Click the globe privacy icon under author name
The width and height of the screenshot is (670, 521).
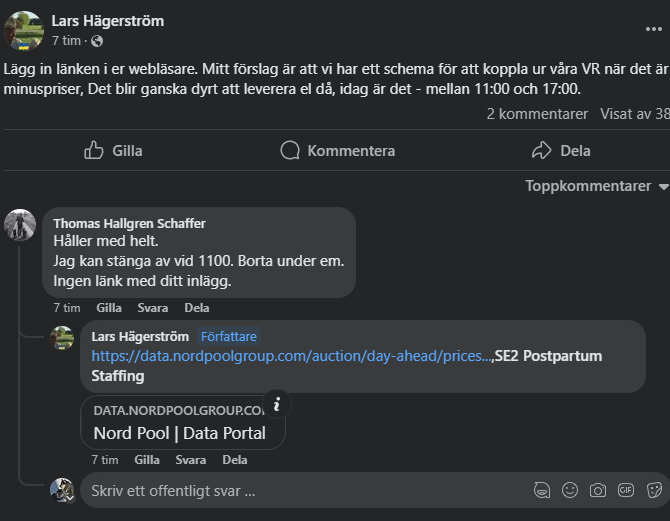[97, 41]
